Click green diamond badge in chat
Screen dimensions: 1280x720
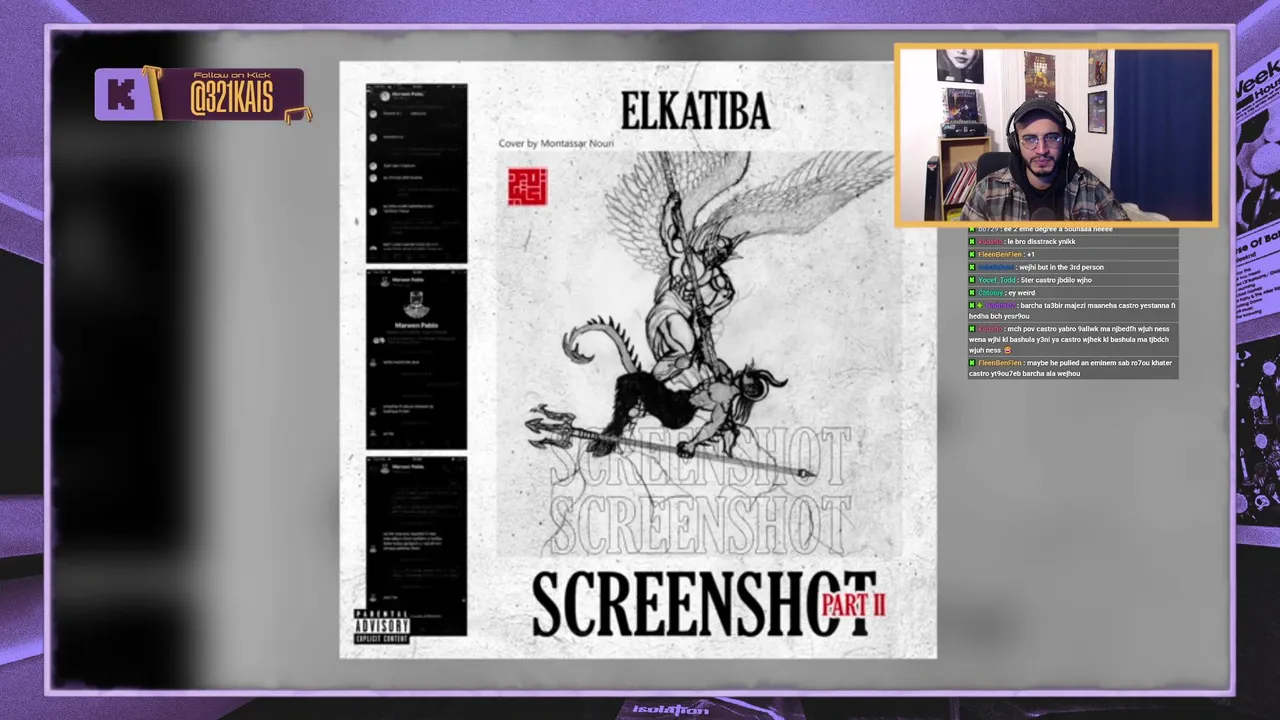981,306
